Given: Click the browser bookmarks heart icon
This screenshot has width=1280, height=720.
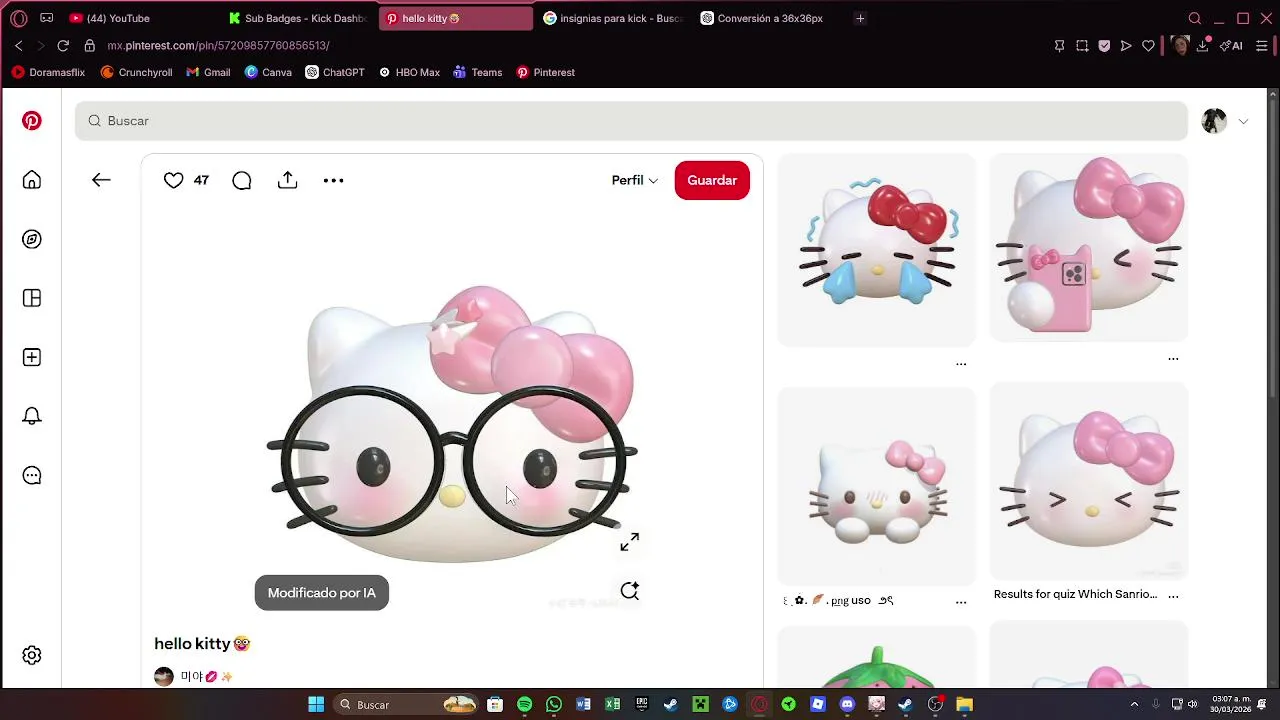Looking at the screenshot, I should pyautogui.click(x=1148, y=45).
